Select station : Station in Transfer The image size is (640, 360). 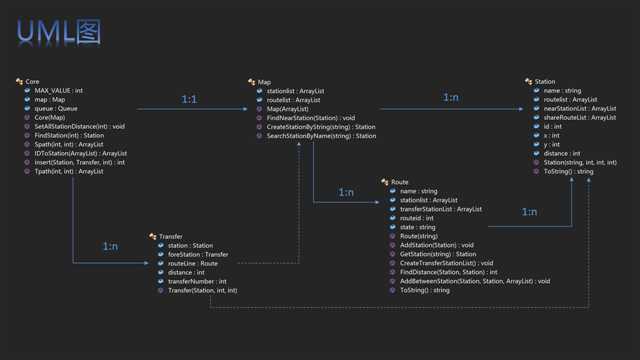click(x=191, y=245)
